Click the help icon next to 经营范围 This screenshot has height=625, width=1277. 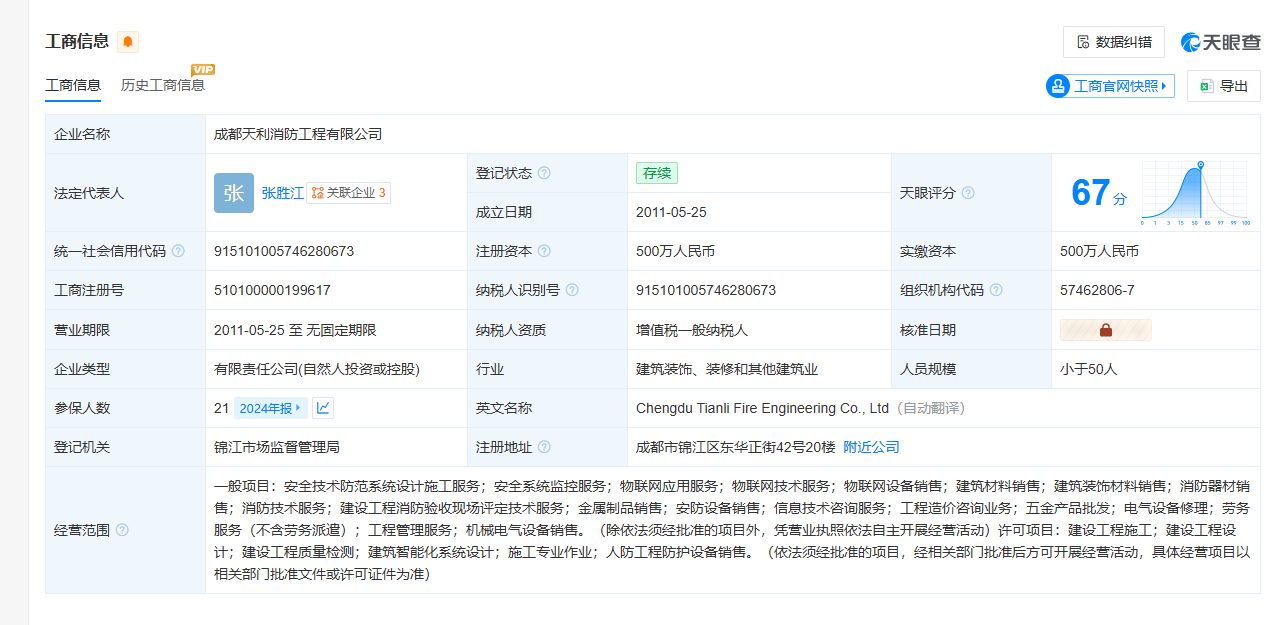pos(122,530)
